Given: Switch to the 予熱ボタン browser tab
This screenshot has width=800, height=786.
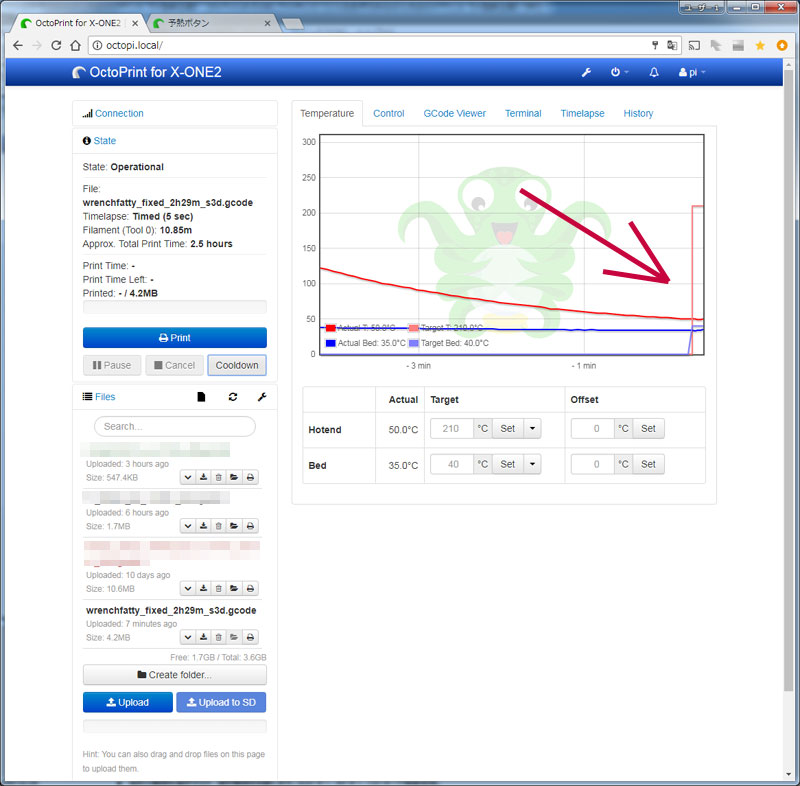Looking at the screenshot, I should 213,23.
